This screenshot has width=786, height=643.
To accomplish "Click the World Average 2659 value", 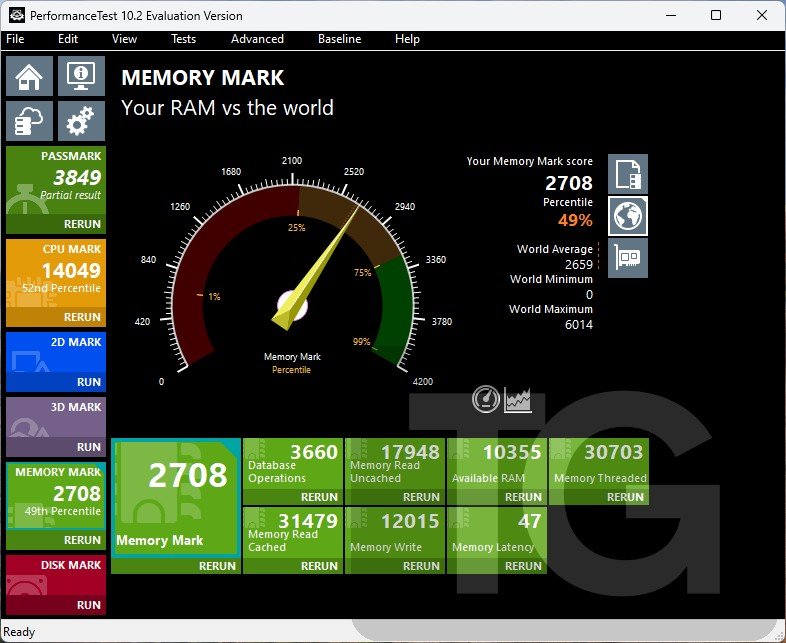I will click(x=578, y=264).
